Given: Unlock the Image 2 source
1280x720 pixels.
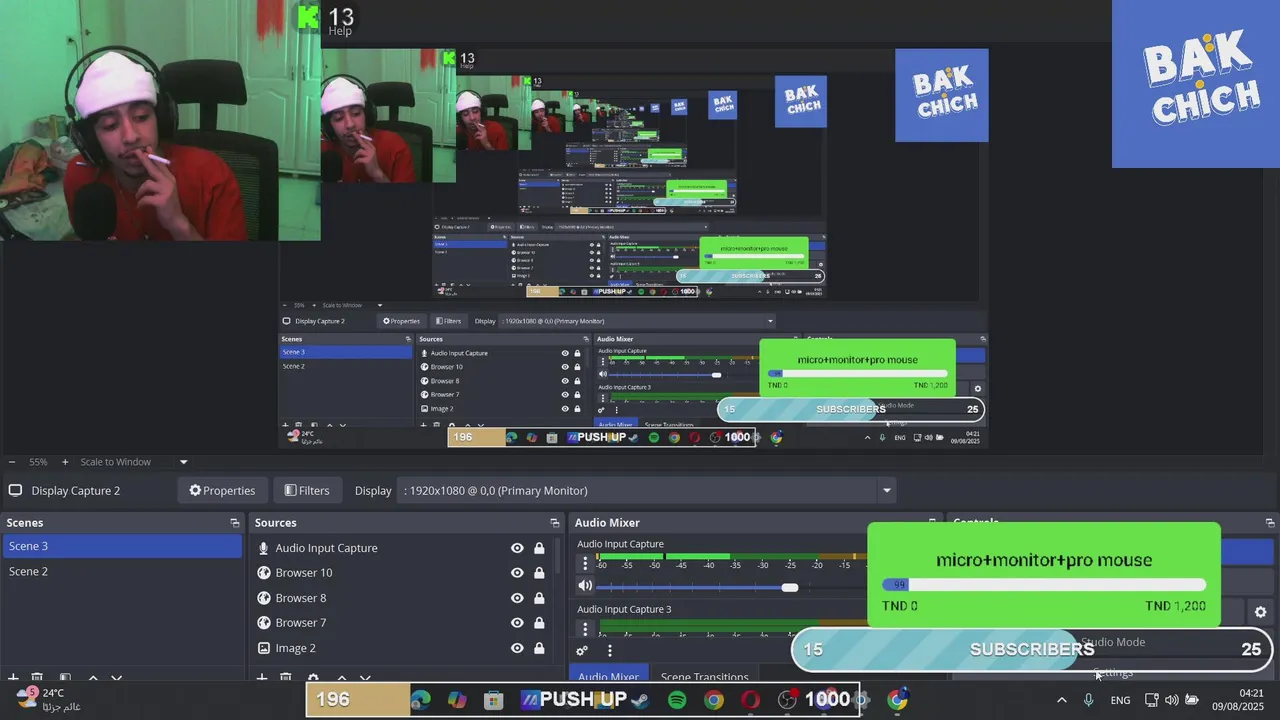Looking at the screenshot, I should click(x=539, y=648).
